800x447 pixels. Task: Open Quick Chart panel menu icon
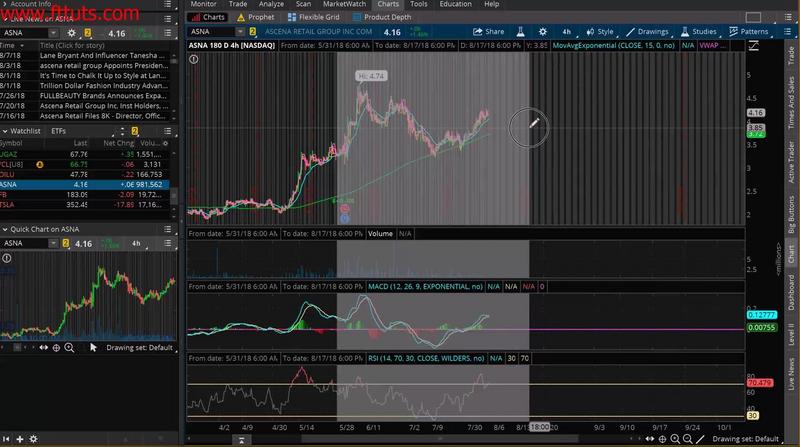(x=167, y=230)
